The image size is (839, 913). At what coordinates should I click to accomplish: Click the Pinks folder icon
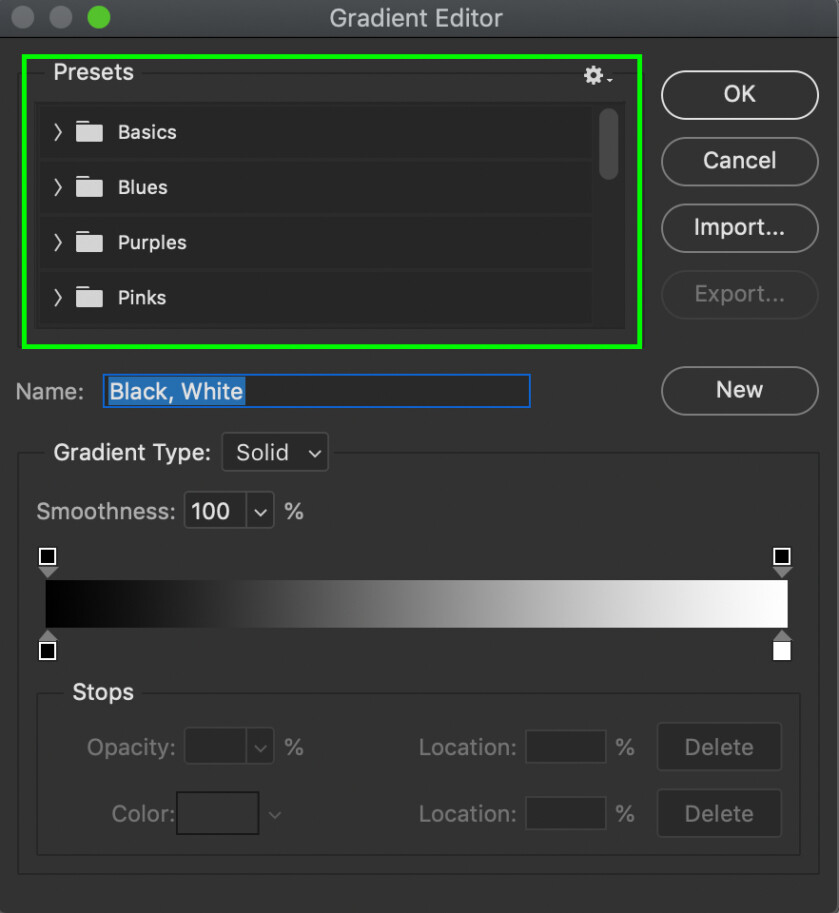coord(89,297)
